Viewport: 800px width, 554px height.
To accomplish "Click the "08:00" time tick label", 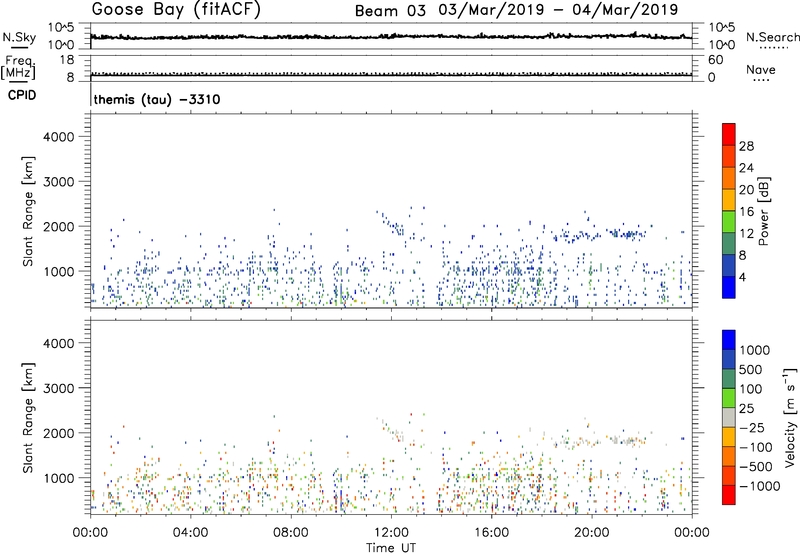I will point(290,533).
